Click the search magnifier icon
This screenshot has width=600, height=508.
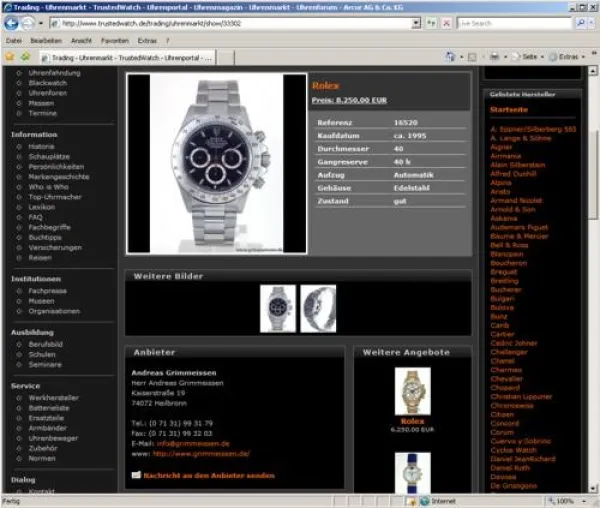[x=580, y=23]
